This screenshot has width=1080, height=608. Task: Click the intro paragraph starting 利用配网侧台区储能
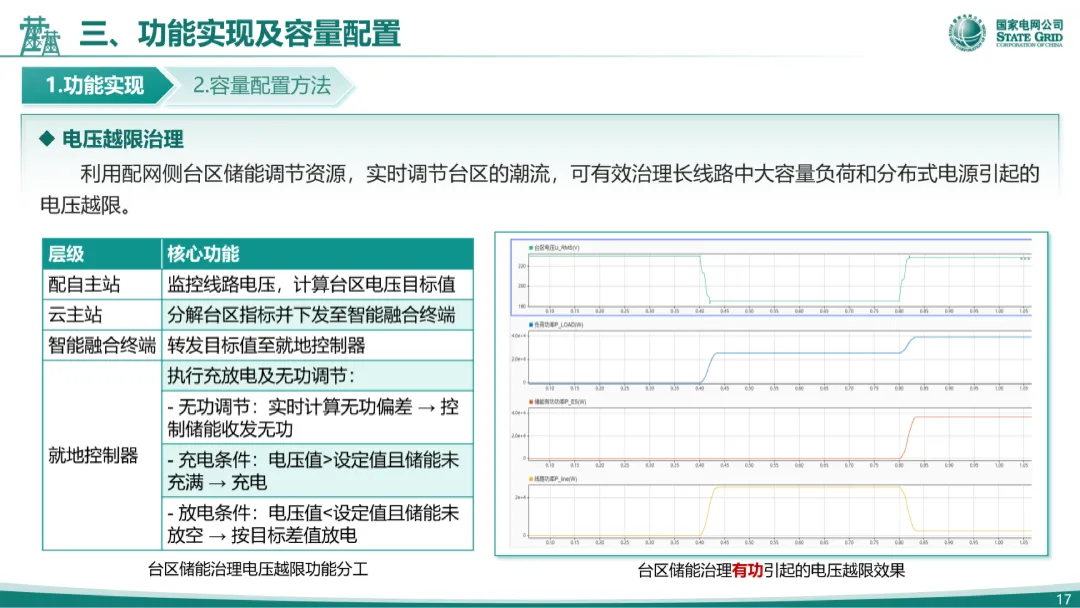tap(539, 189)
